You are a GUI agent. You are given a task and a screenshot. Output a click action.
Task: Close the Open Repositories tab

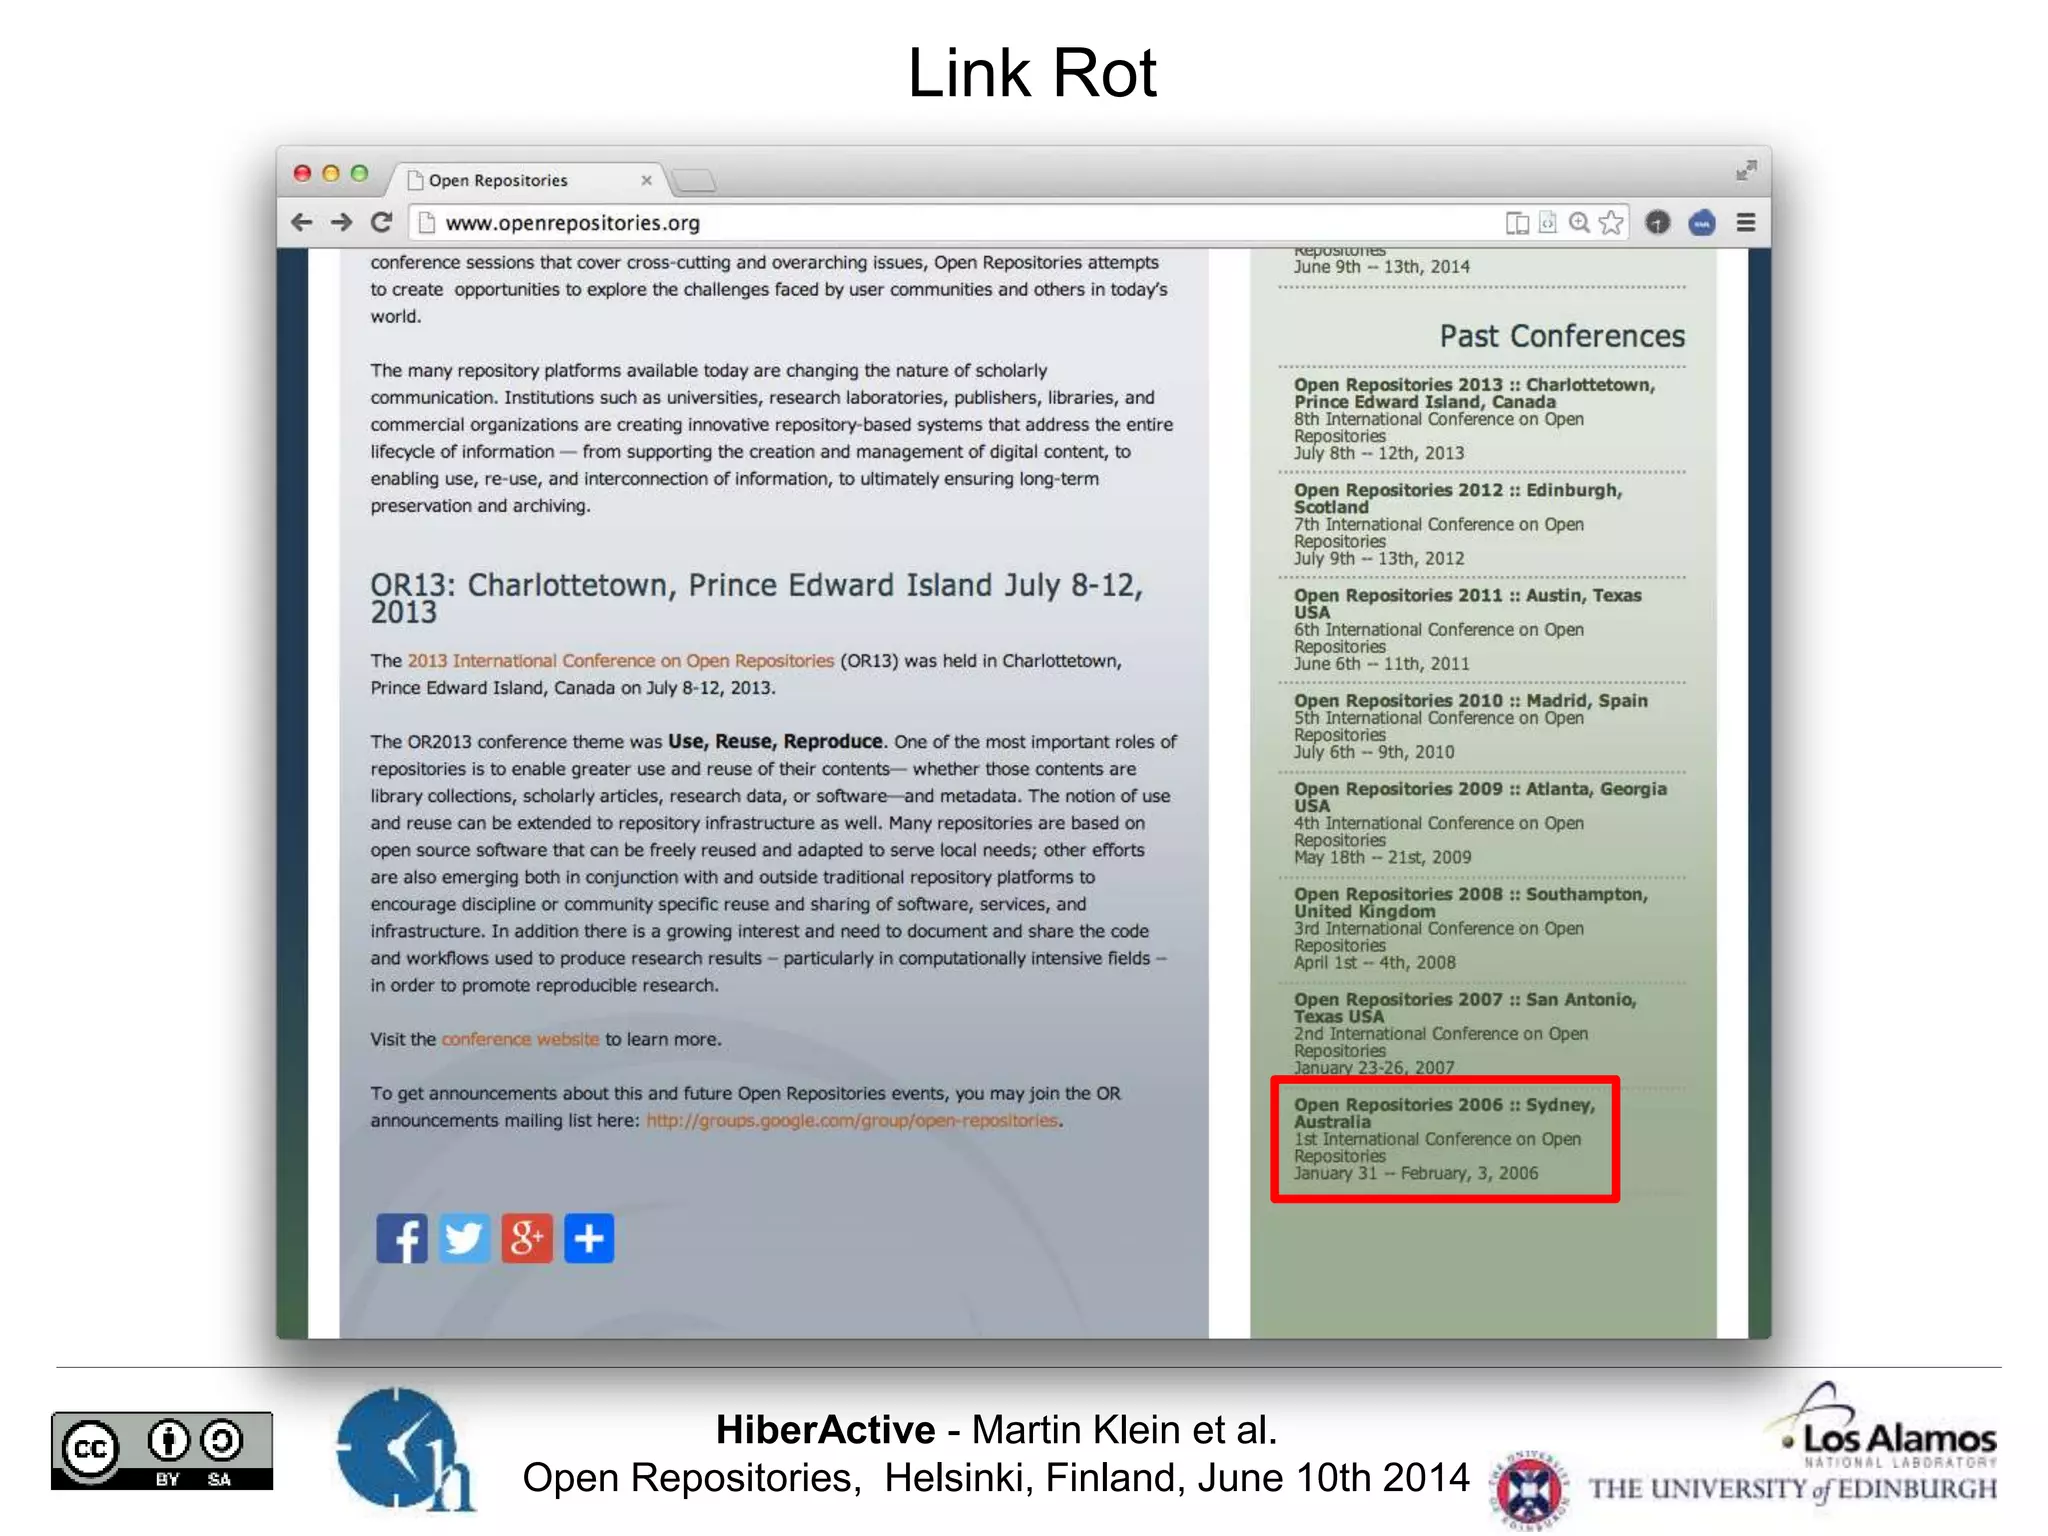click(x=646, y=180)
